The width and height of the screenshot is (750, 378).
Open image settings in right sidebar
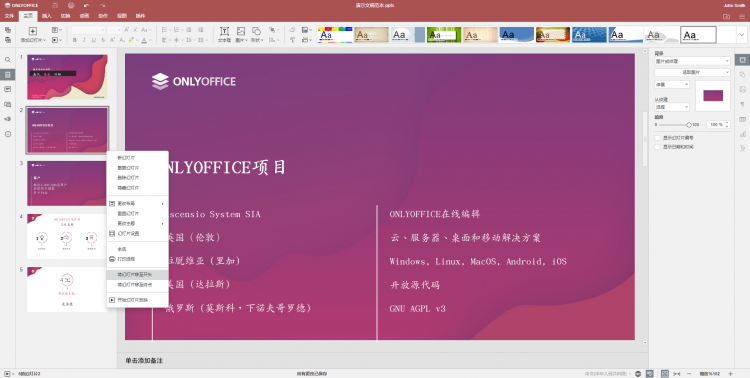[x=742, y=89]
